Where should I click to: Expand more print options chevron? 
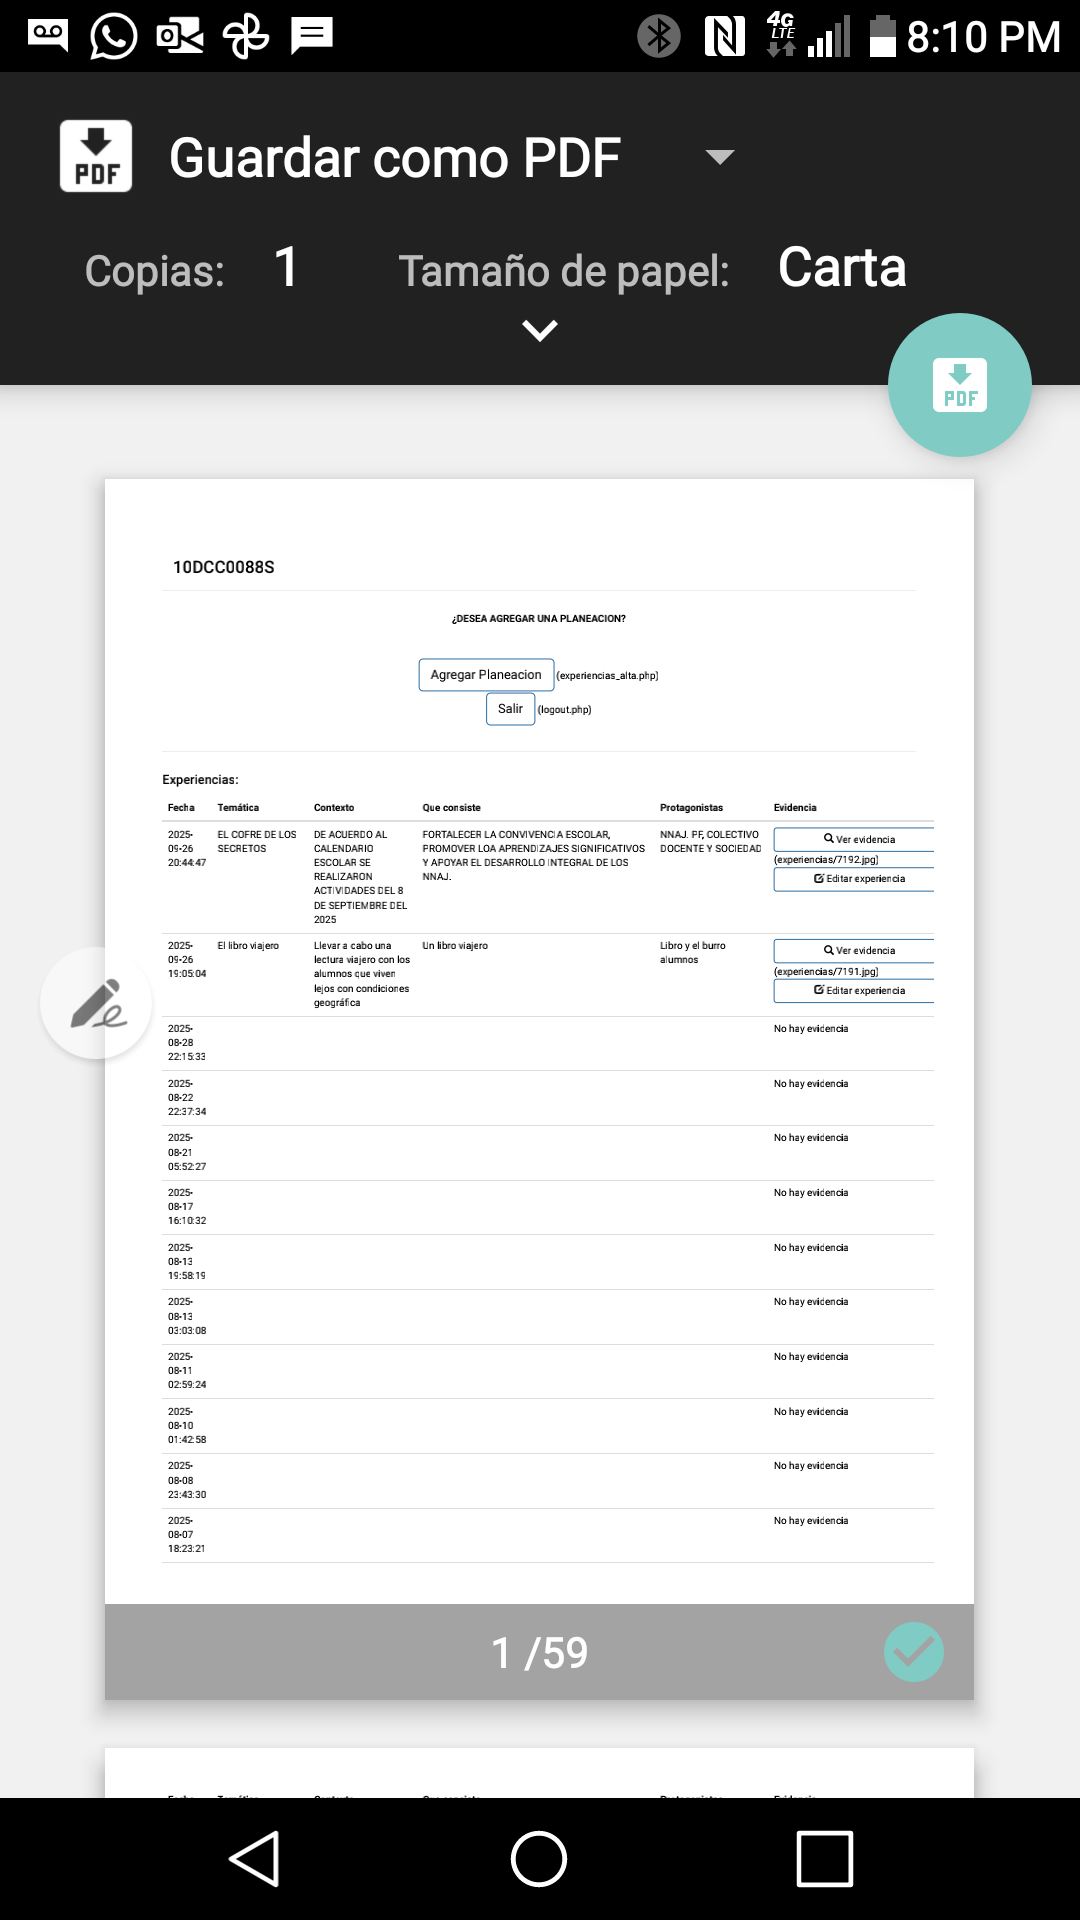540,330
